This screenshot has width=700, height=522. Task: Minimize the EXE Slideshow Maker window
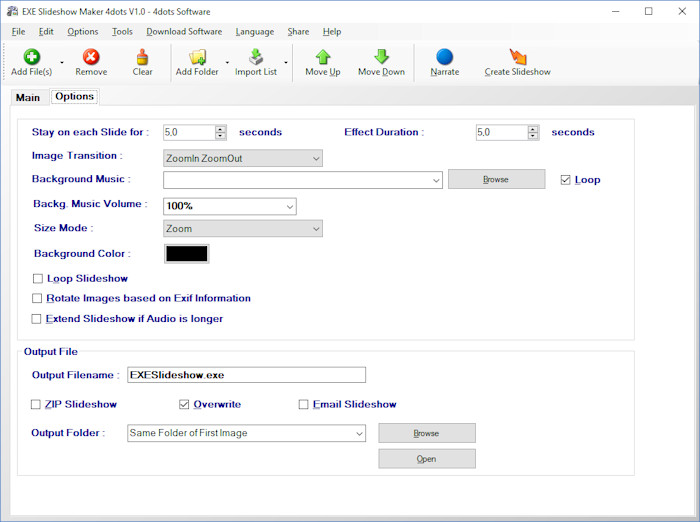click(x=616, y=11)
